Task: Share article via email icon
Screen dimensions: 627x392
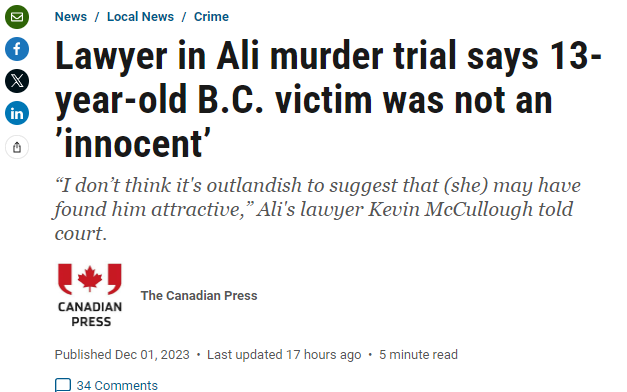Action: click(x=17, y=17)
